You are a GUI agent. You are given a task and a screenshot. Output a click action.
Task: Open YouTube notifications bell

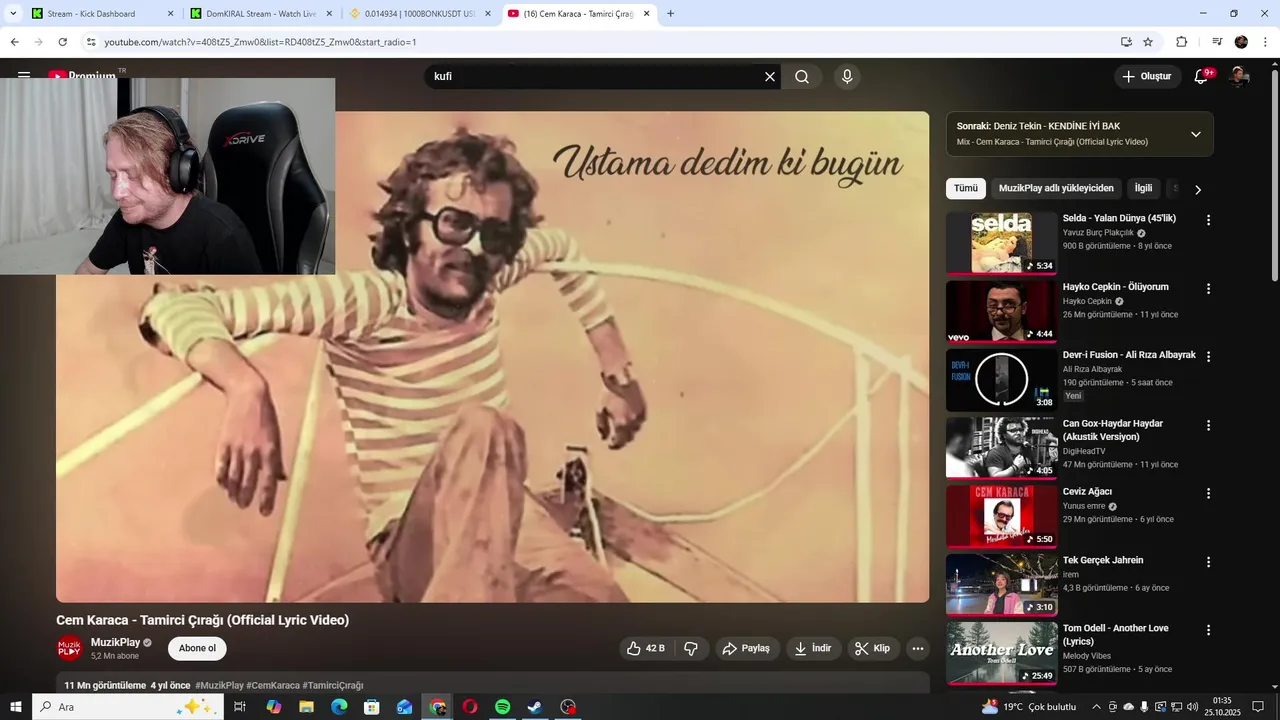click(x=1202, y=76)
